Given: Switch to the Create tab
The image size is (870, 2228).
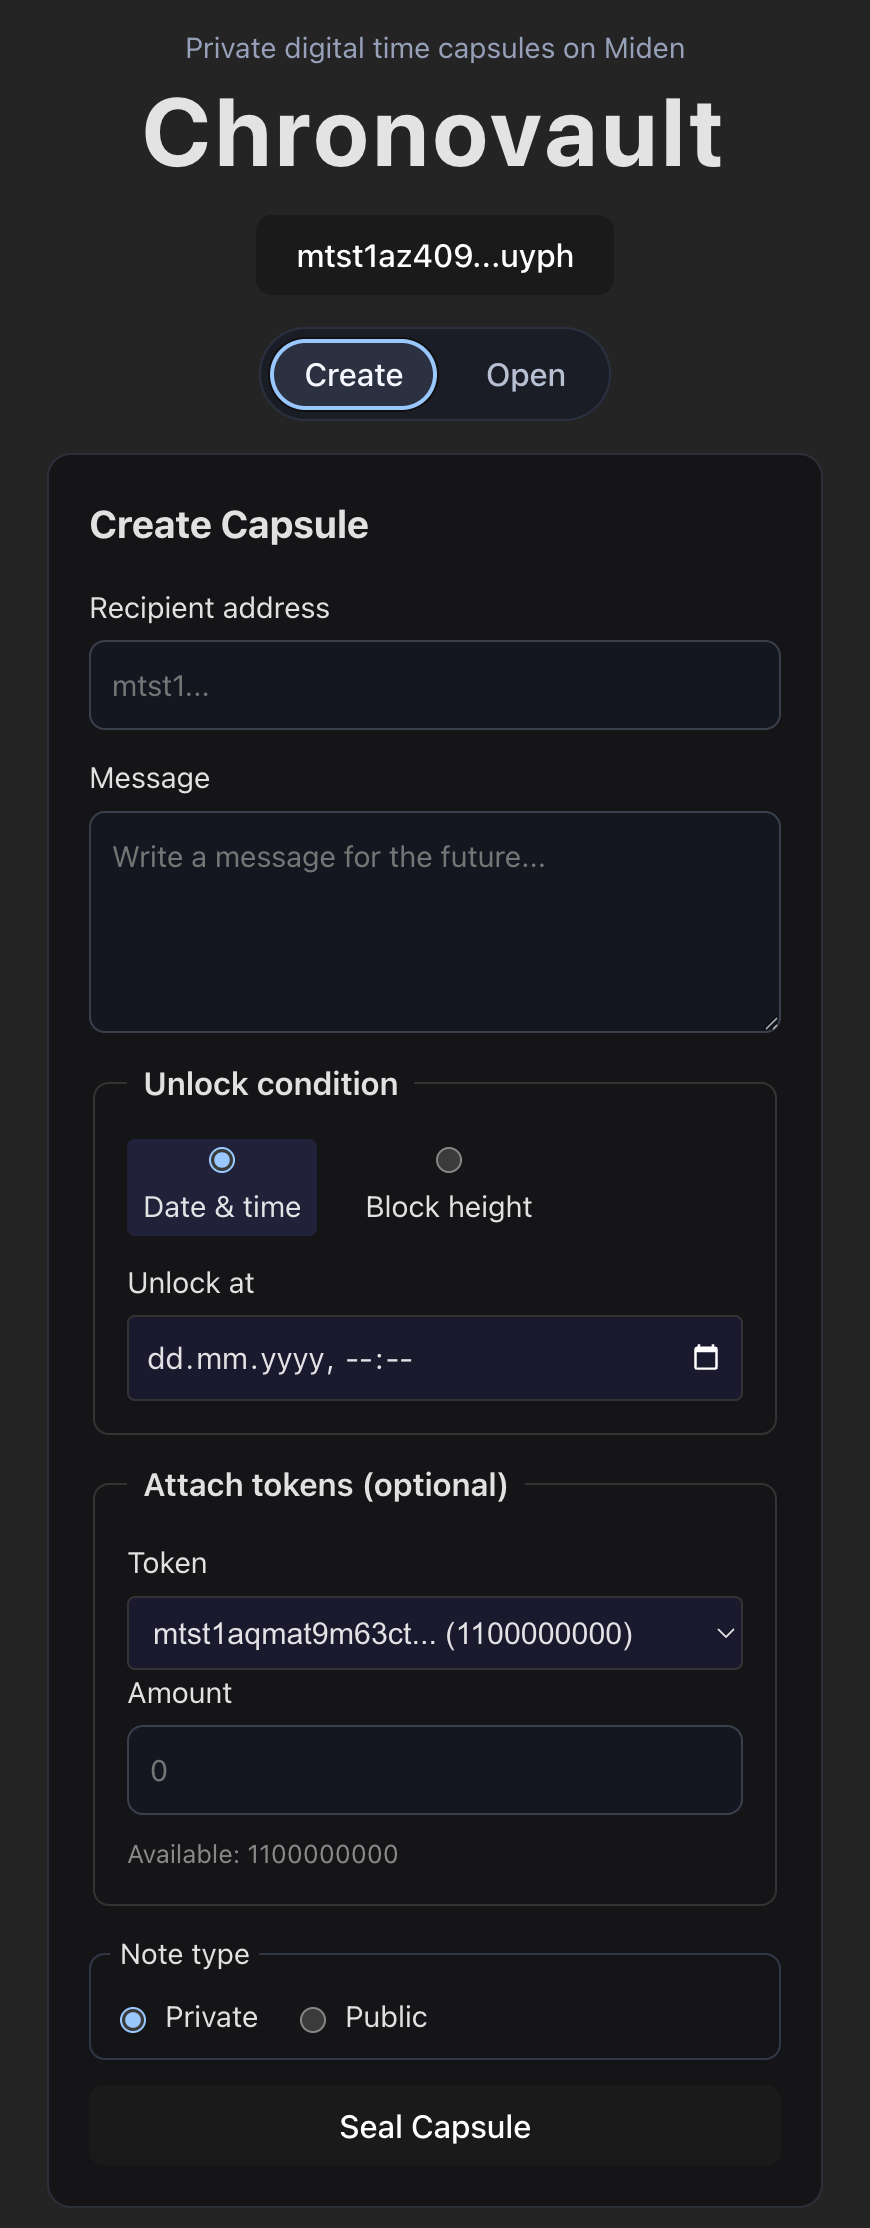Looking at the screenshot, I should point(354,375).
